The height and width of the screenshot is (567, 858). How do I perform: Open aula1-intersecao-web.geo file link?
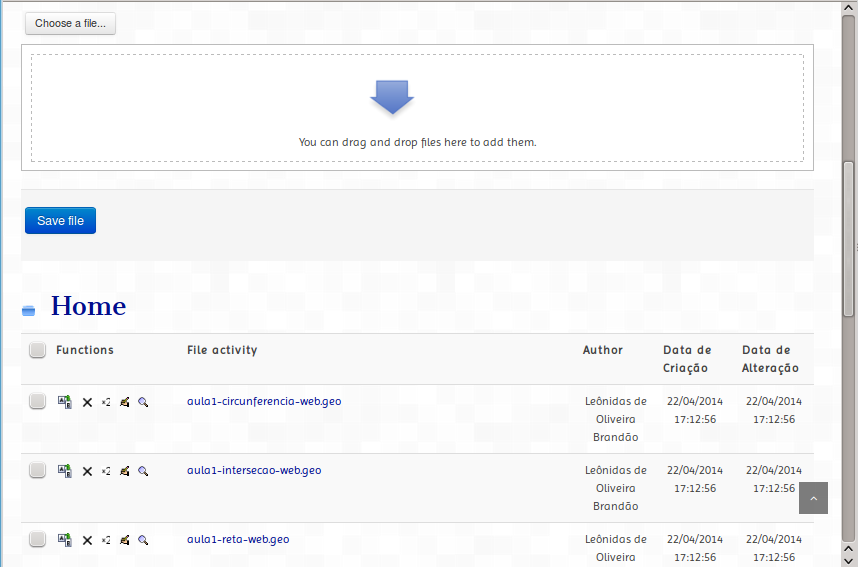pyautogui.click(x=254, y=470)
